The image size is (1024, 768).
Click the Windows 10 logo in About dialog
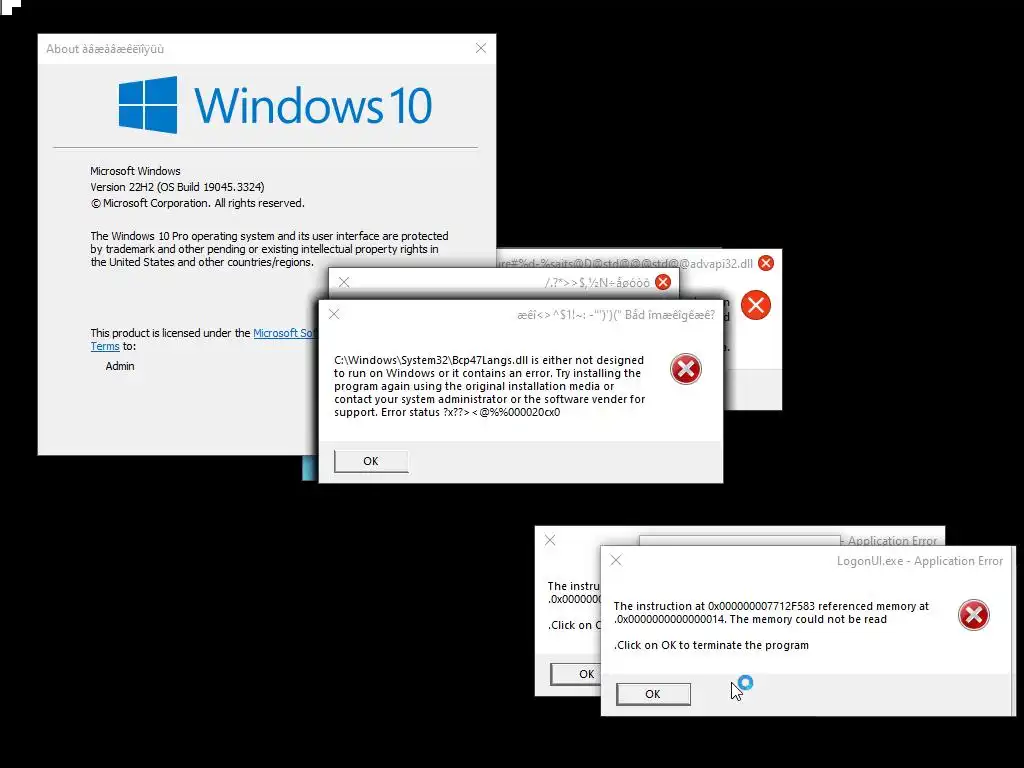[x=275, y=104]
